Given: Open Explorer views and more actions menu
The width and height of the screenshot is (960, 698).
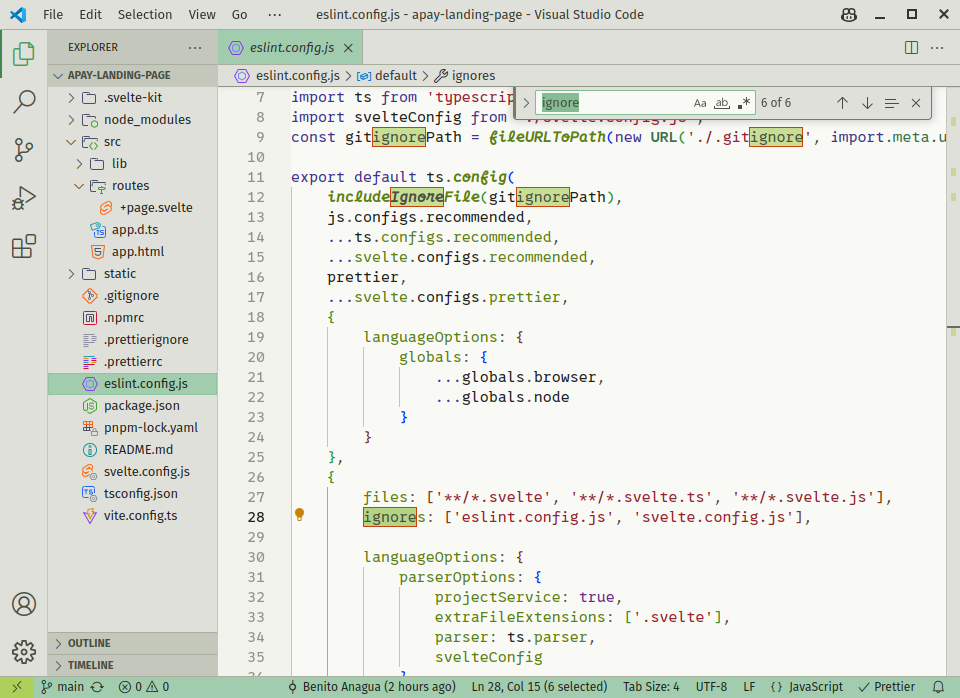Looking at the screenshot, I should pos(195,48).
